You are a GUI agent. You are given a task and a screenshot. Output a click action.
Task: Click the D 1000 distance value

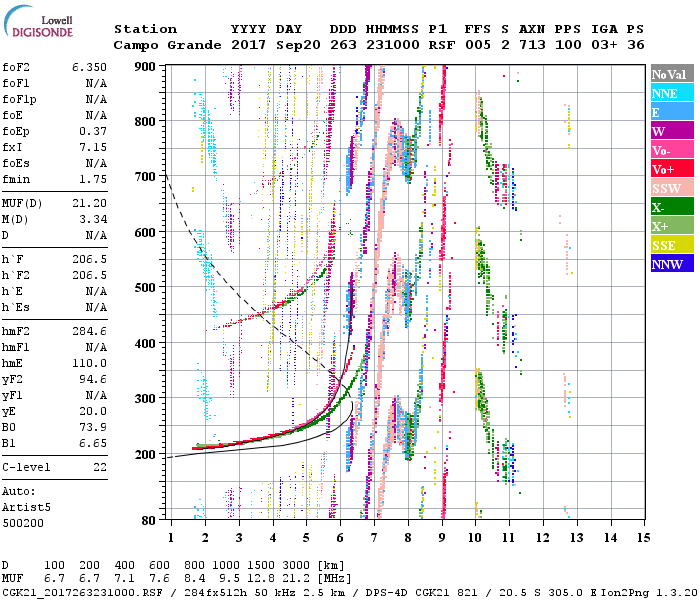pyautogui.click(x=225, y=565)
